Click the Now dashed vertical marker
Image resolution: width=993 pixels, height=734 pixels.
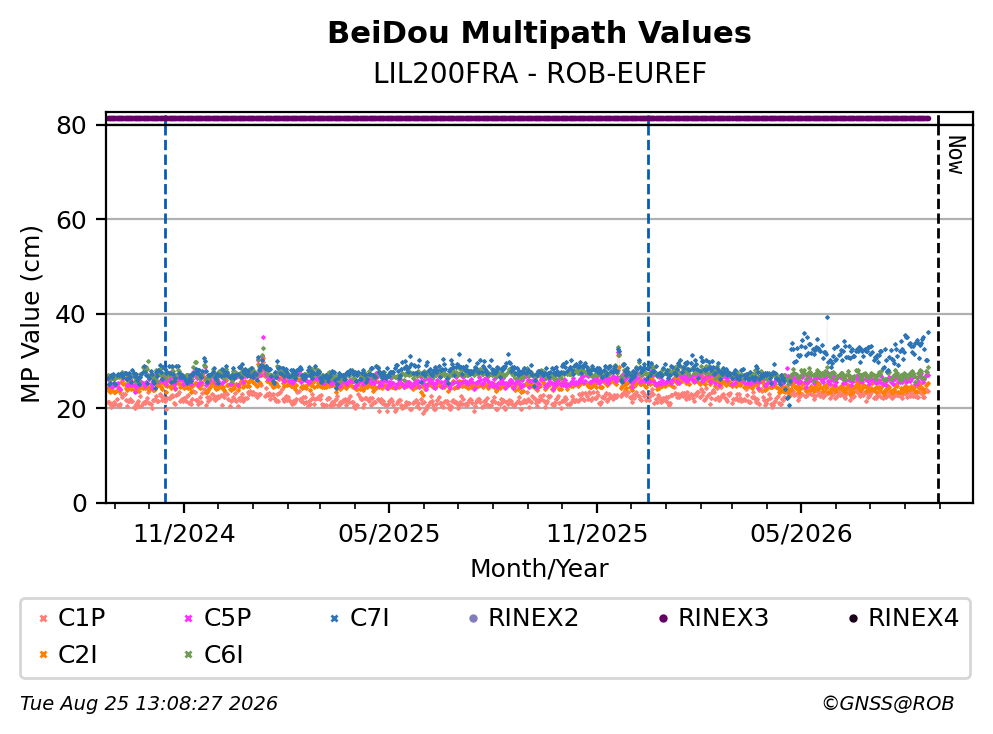click(x=939, y=310)
